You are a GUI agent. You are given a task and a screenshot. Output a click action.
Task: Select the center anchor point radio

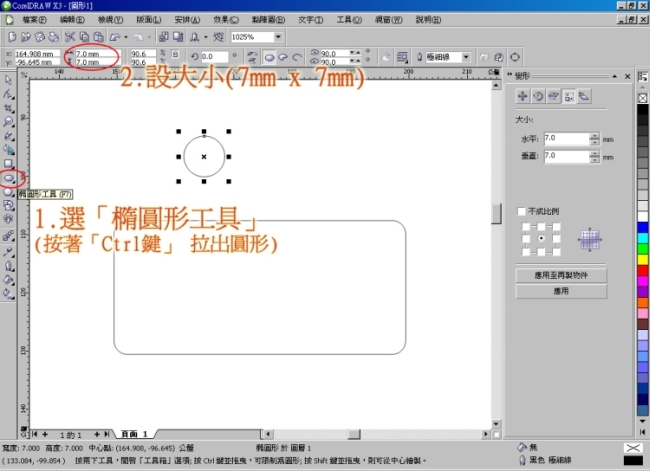(x=541, y=238)
